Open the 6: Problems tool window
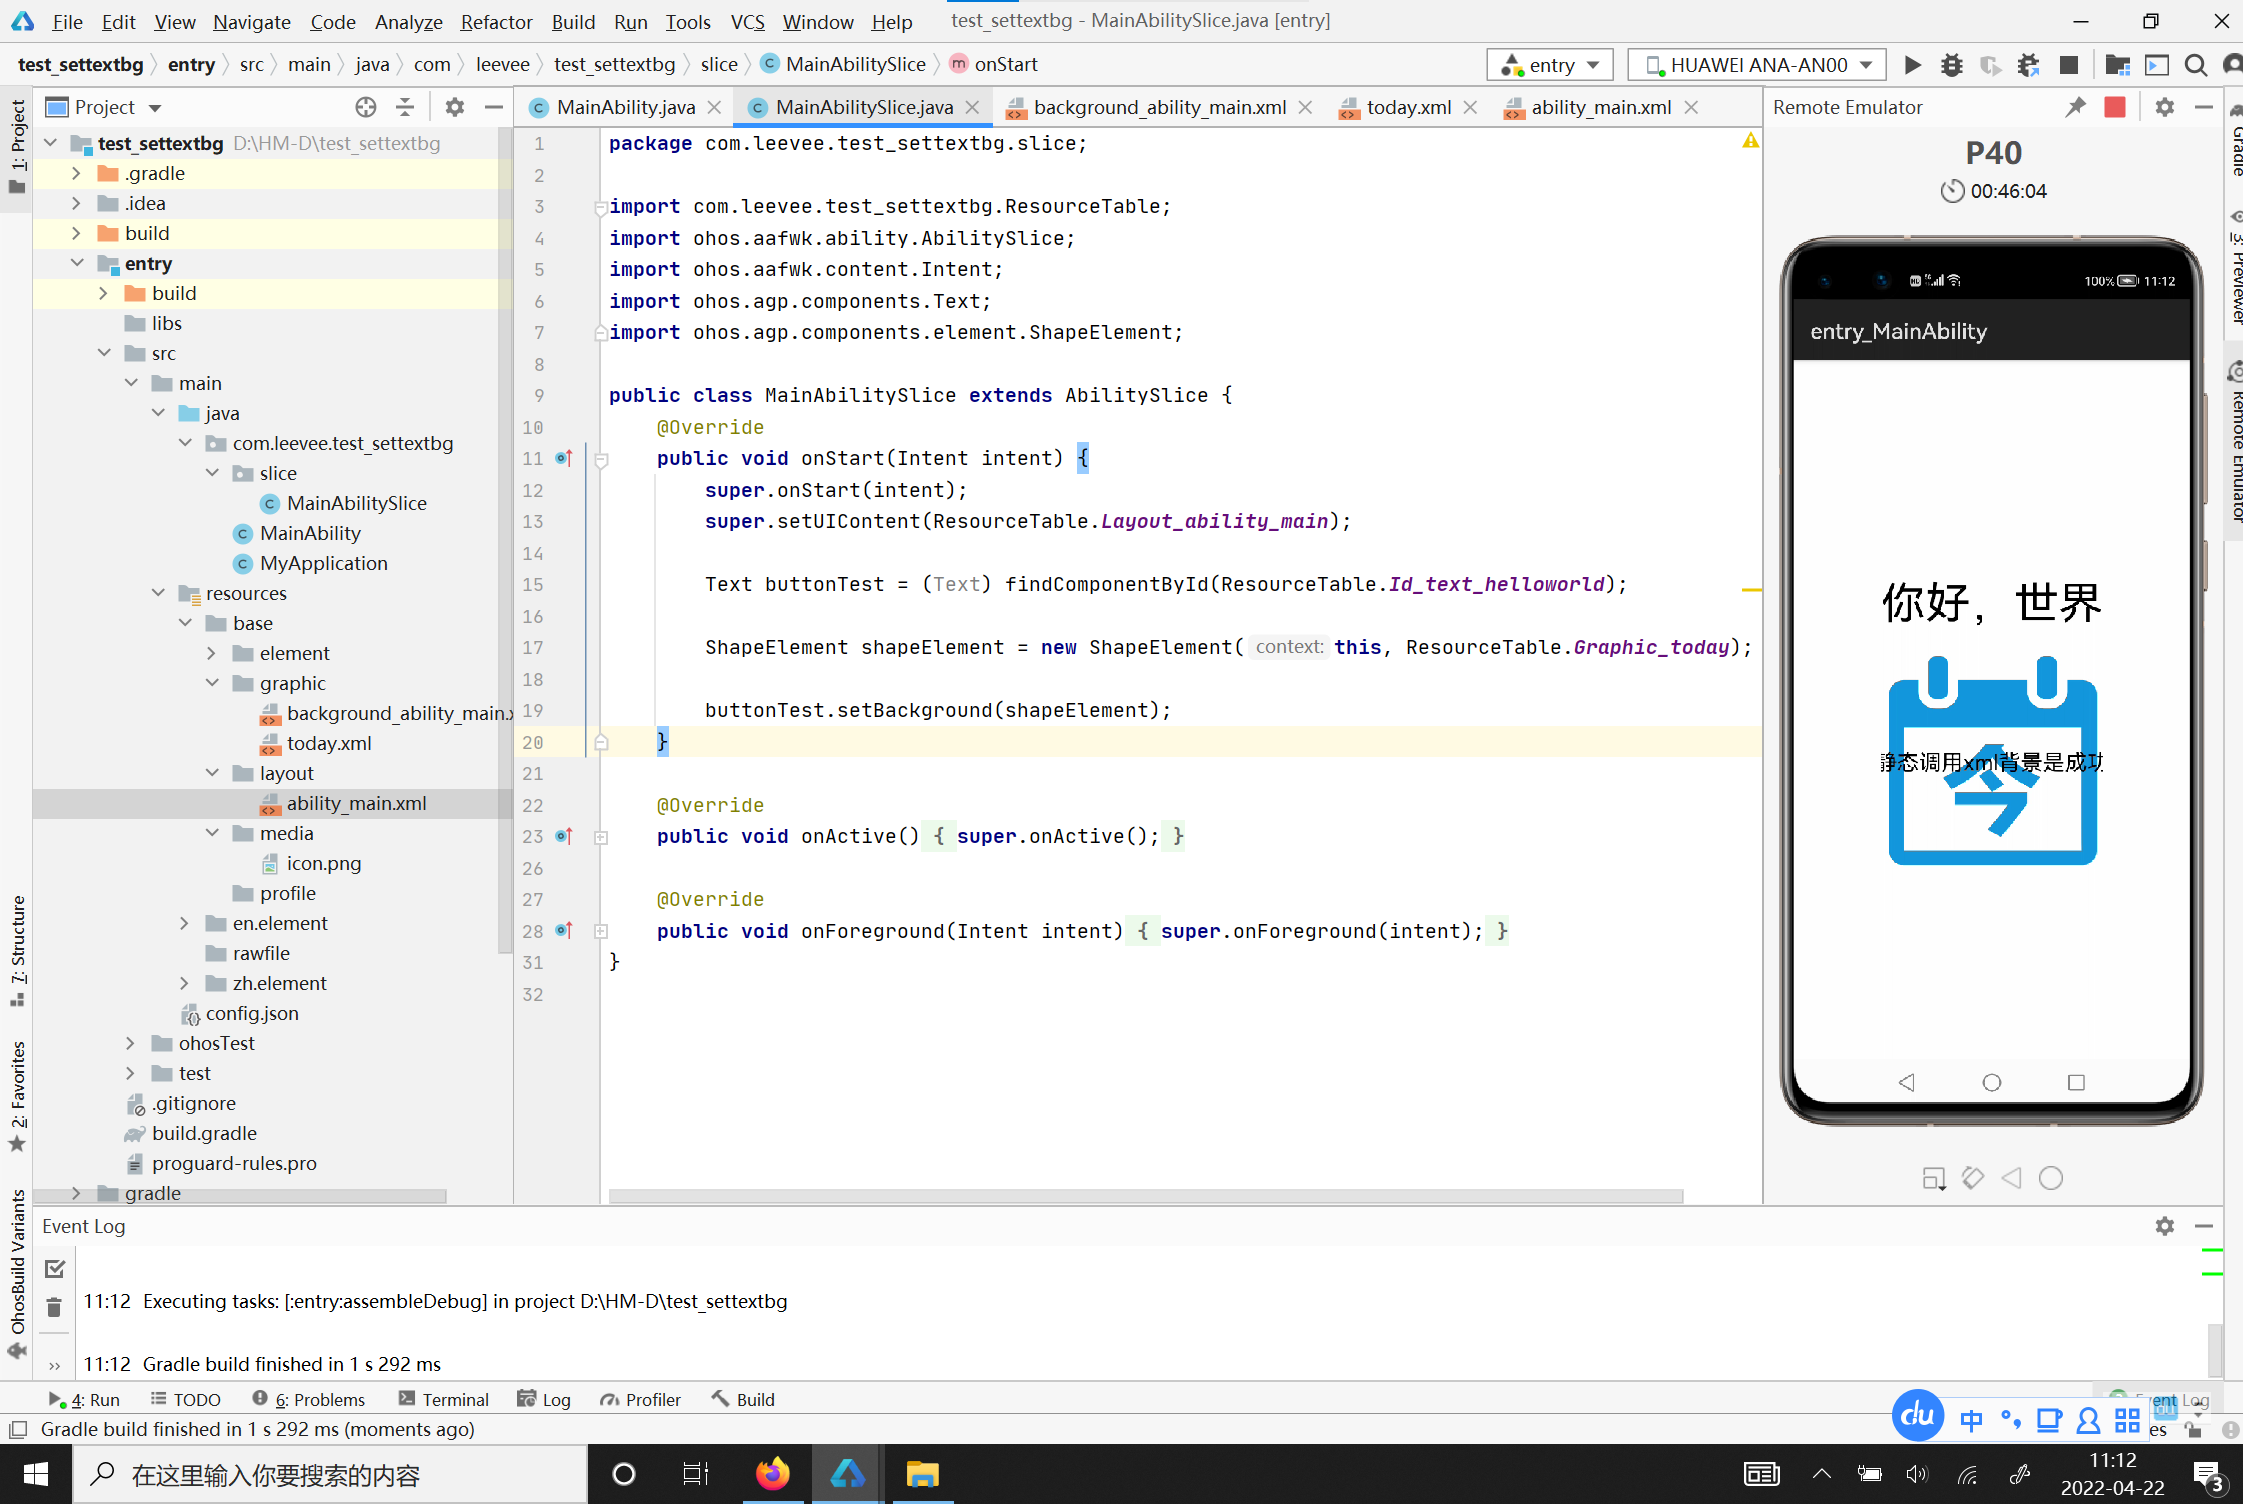The width and height of the screenshot is (2243, 1504). 308,1399
